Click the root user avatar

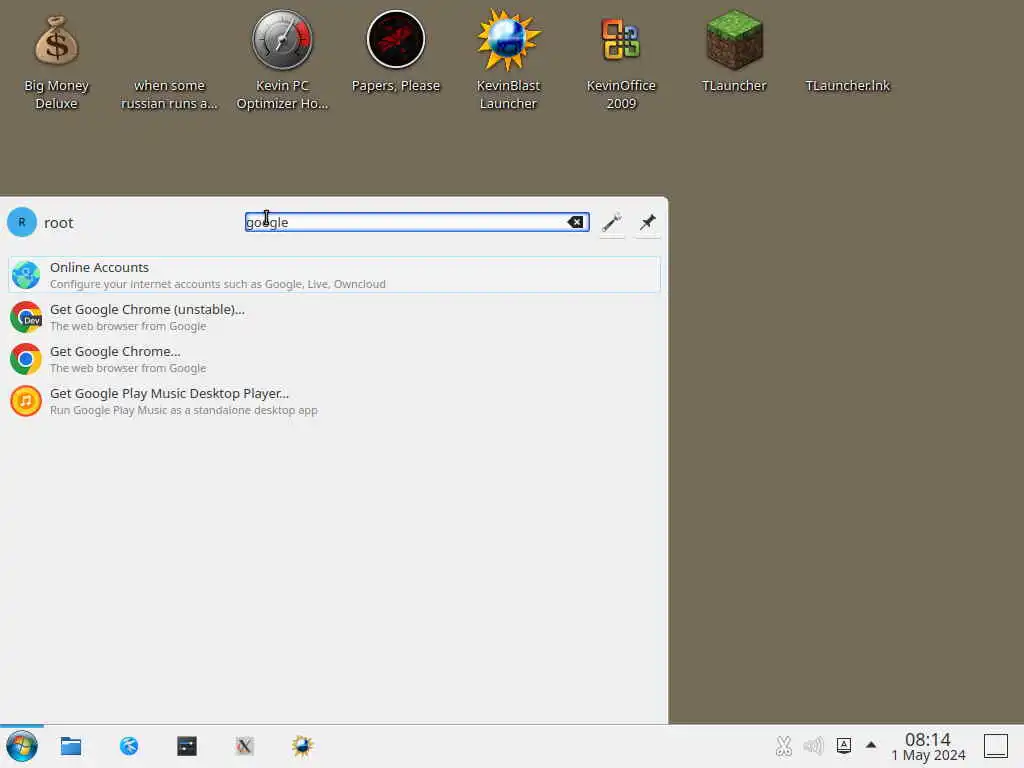click(22, 222)
